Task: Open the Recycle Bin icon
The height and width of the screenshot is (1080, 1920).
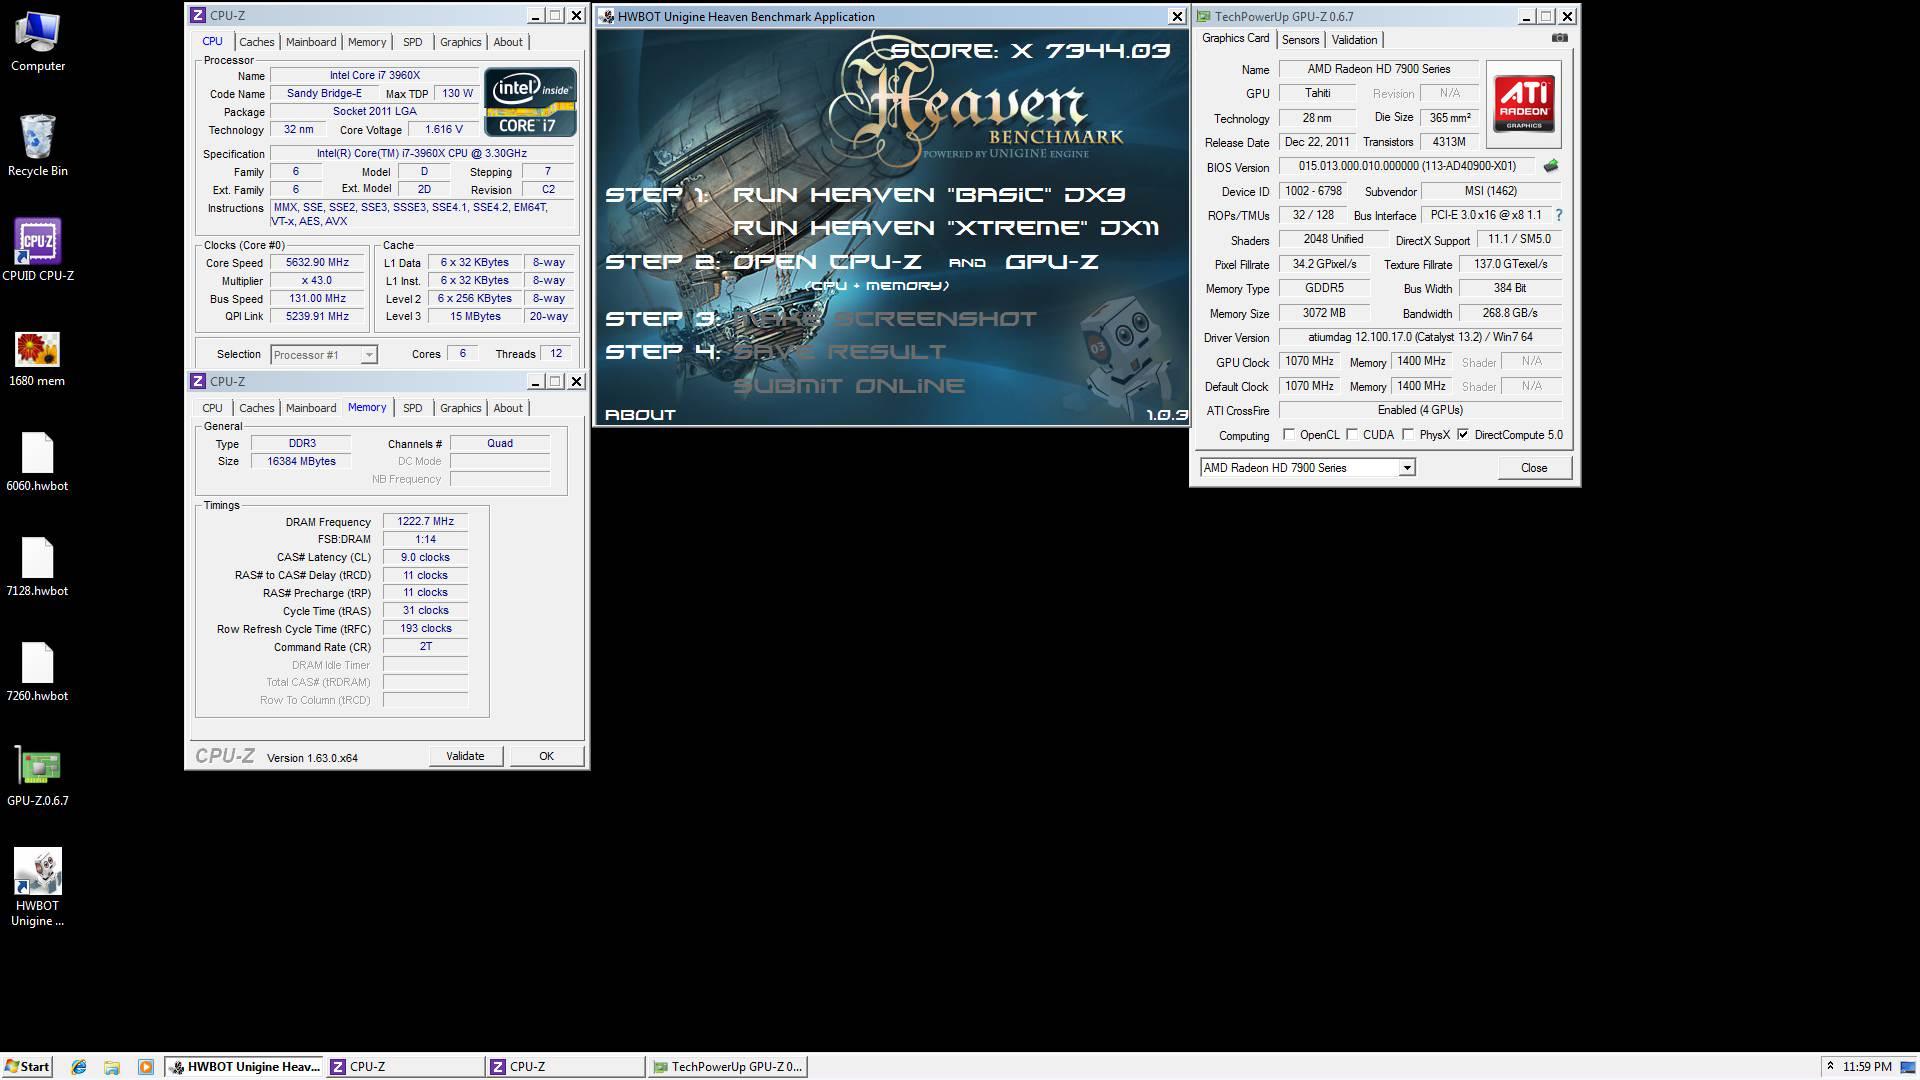Action: 38,146
